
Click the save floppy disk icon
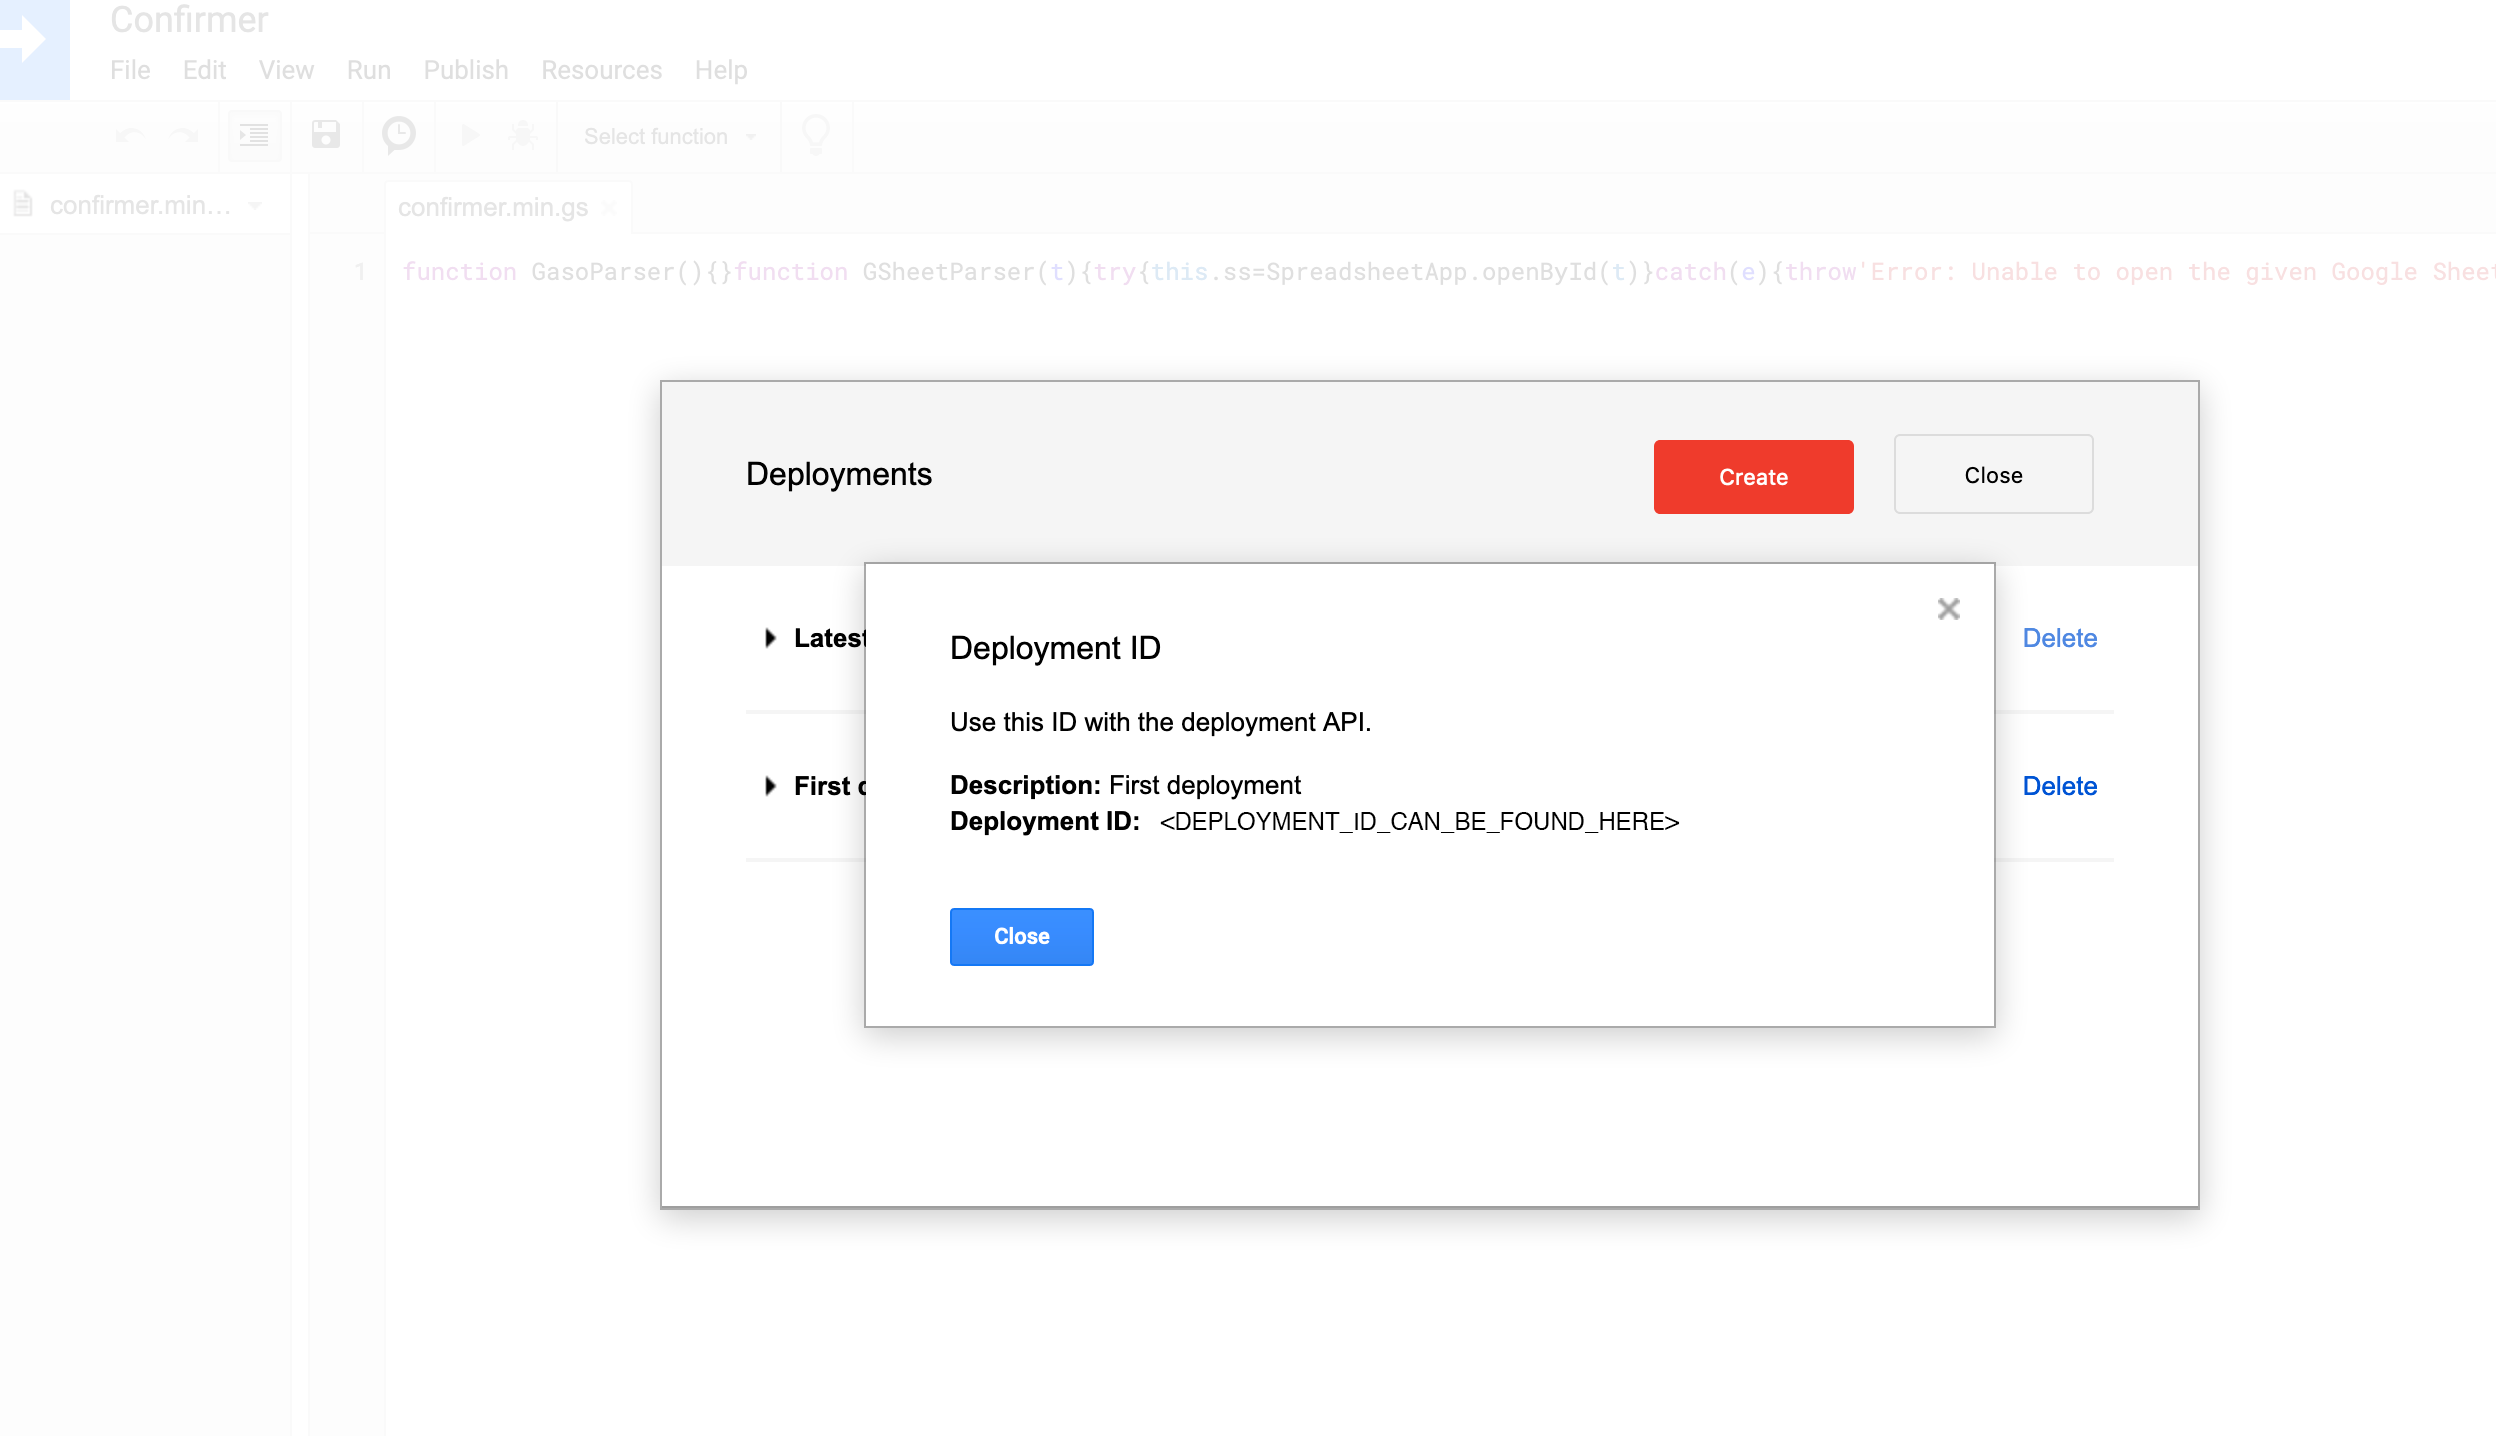tap(326, 136)
